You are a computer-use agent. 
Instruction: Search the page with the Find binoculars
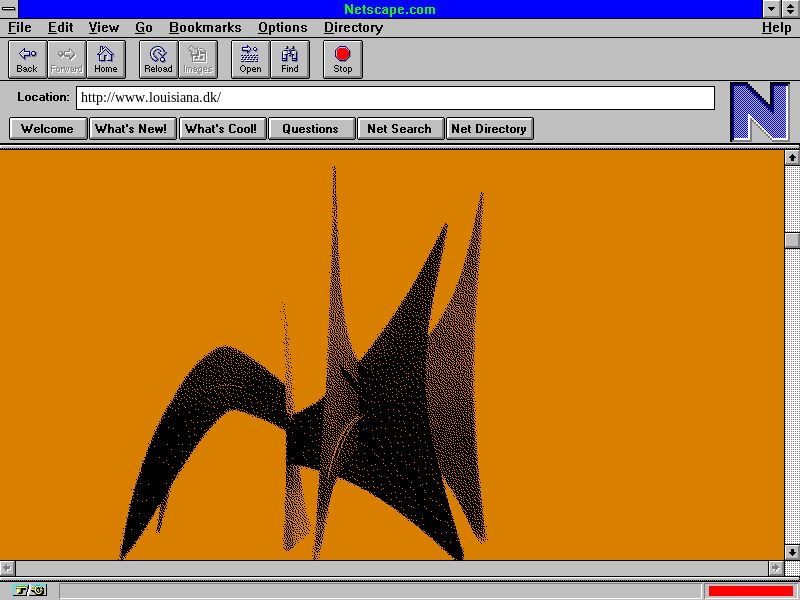(290, 60)
